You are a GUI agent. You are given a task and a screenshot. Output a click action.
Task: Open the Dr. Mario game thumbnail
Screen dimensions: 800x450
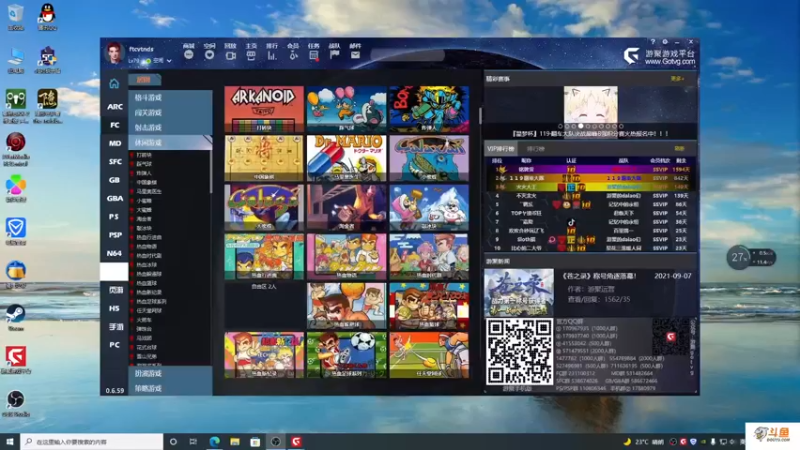tap(346, 158)
